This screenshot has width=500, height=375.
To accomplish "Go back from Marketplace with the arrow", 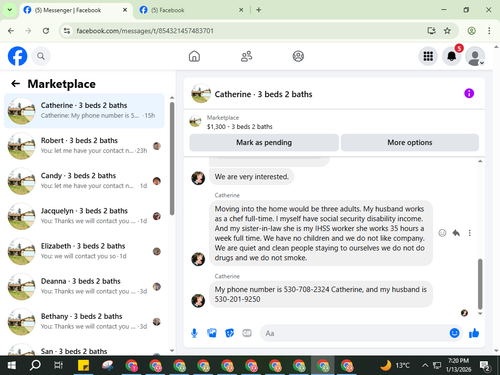I will [x=15, y=84].
